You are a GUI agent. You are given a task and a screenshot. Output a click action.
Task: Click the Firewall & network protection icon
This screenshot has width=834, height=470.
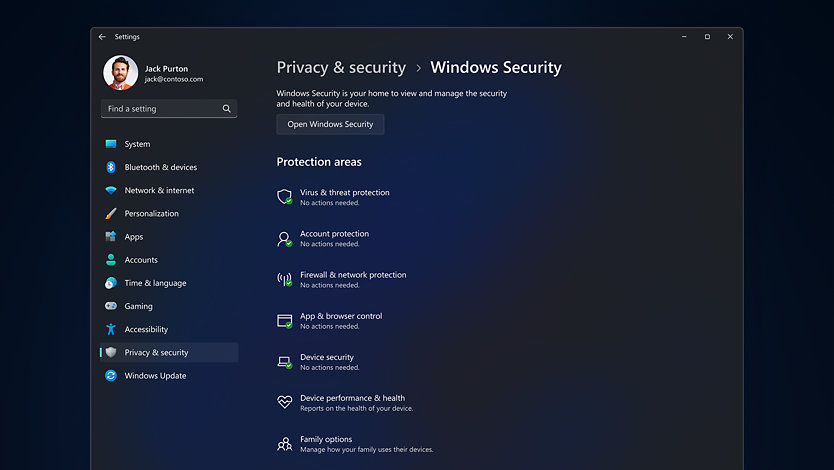284,279
